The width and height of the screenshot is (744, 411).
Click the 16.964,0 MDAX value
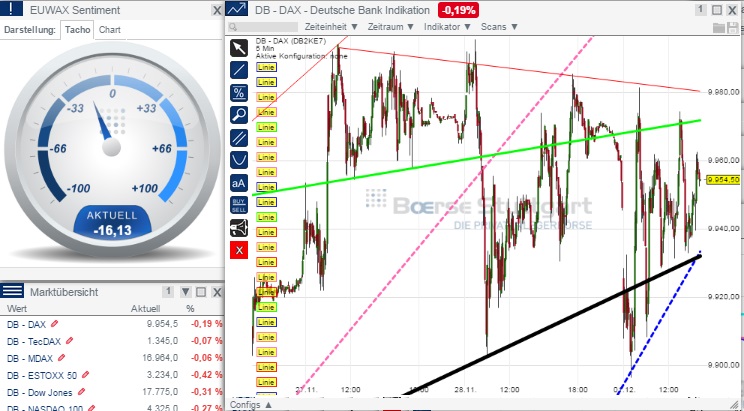[x=160, y=358]
